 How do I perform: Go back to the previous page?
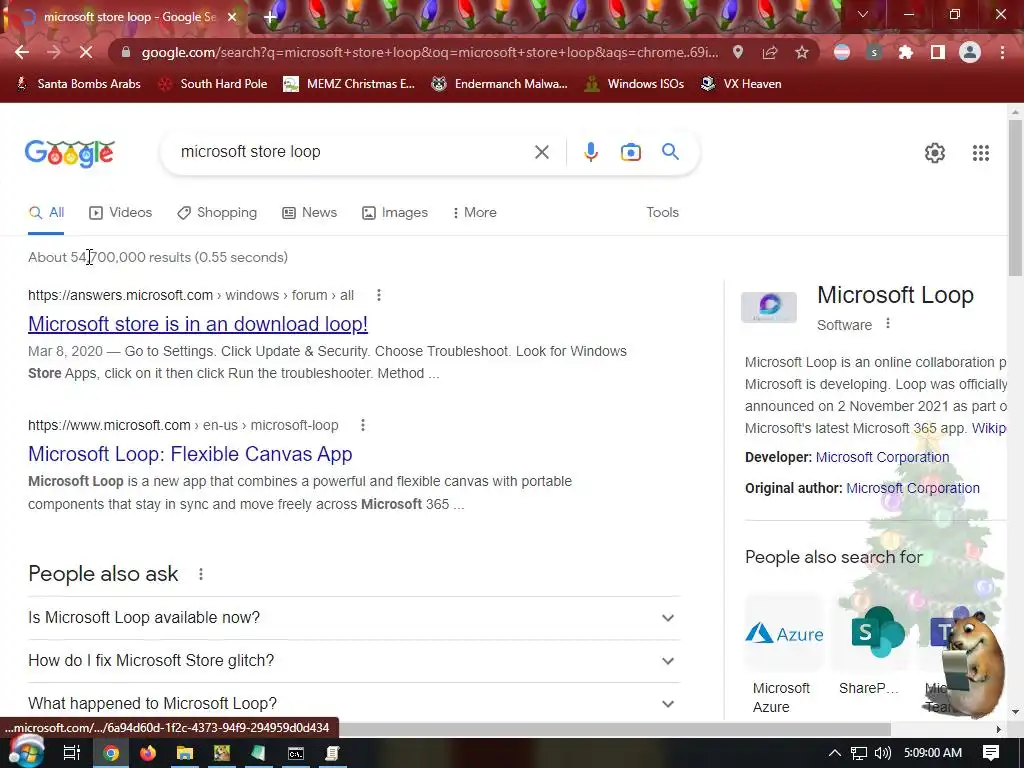coord(22,52)
